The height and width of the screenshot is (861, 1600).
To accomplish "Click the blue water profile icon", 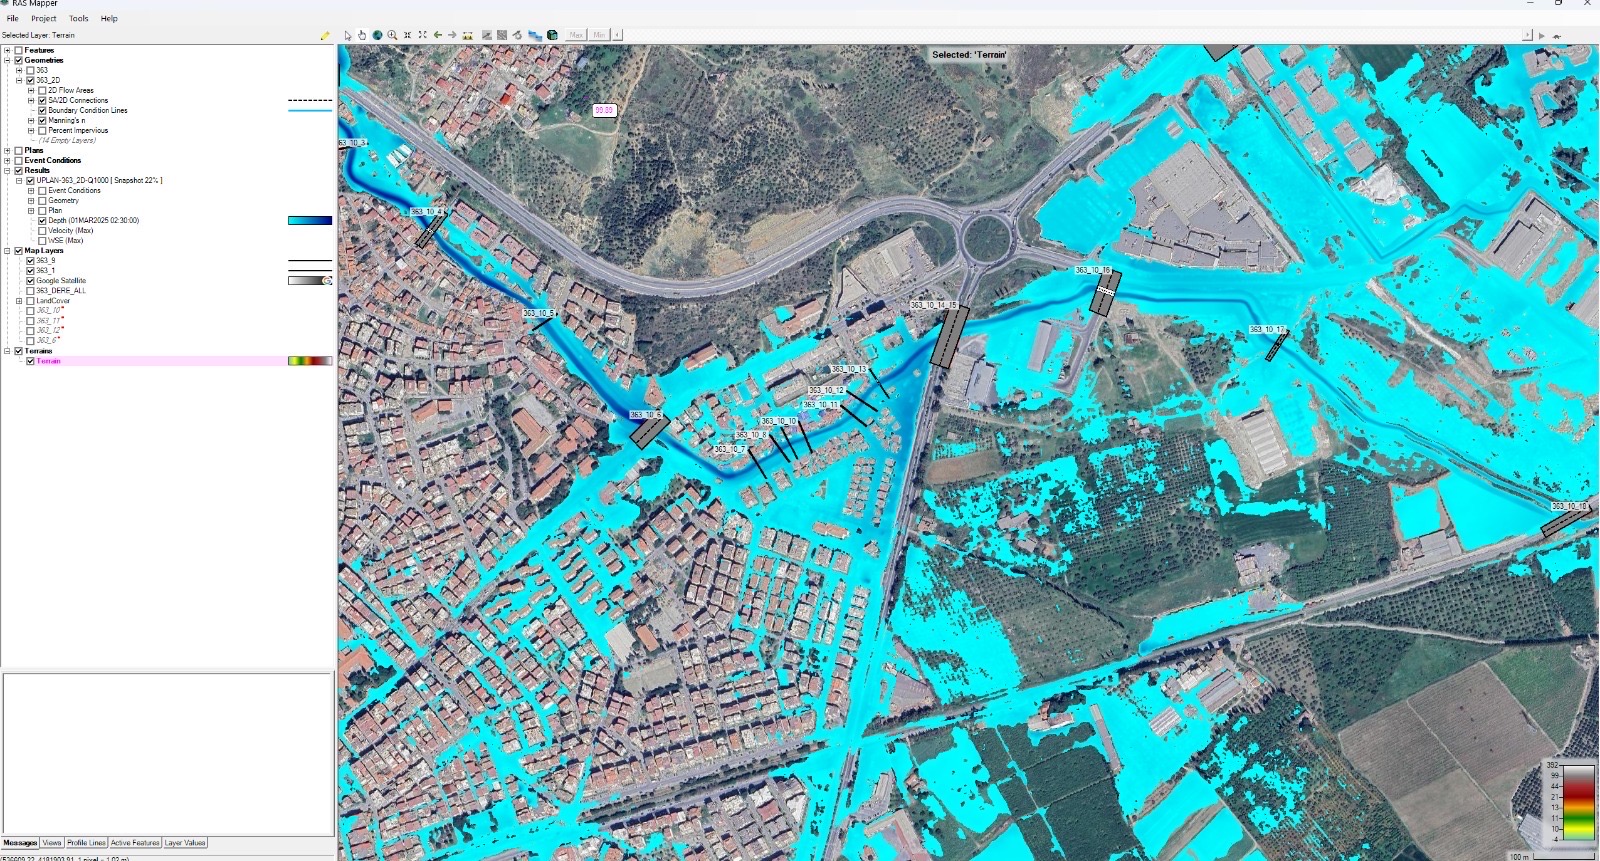I will (535, 35).
